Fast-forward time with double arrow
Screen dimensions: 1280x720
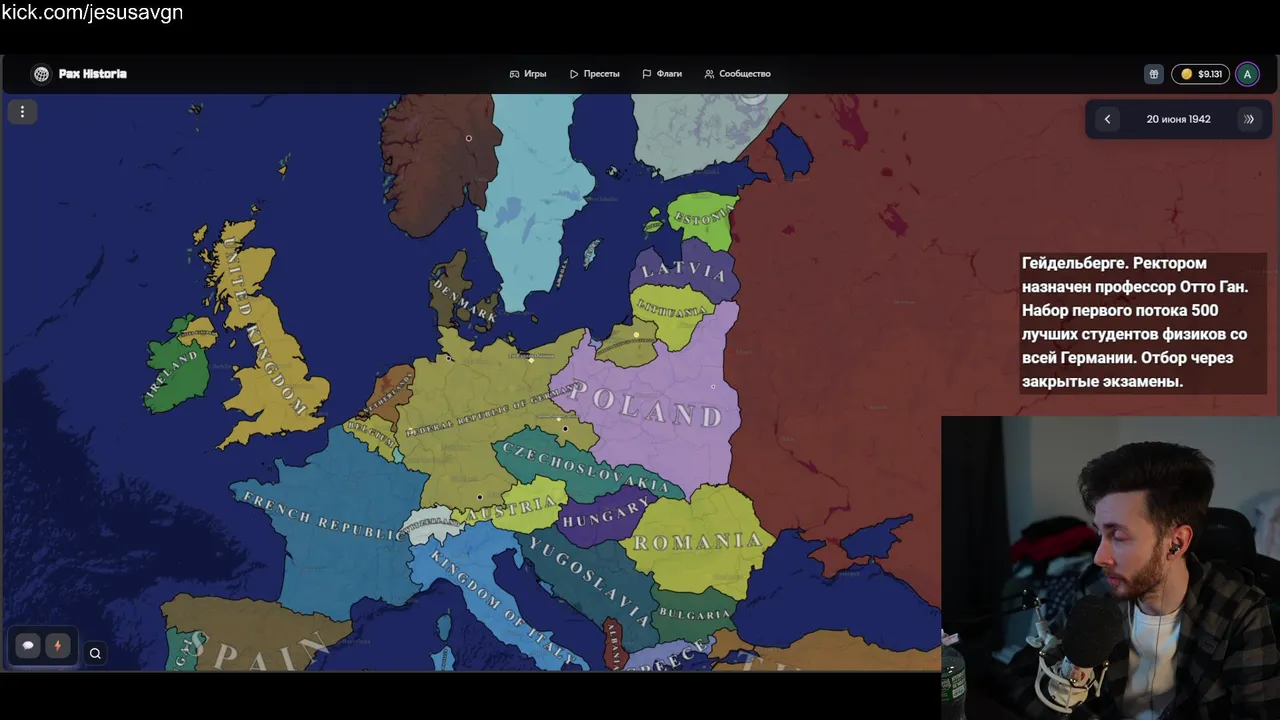1249,119
